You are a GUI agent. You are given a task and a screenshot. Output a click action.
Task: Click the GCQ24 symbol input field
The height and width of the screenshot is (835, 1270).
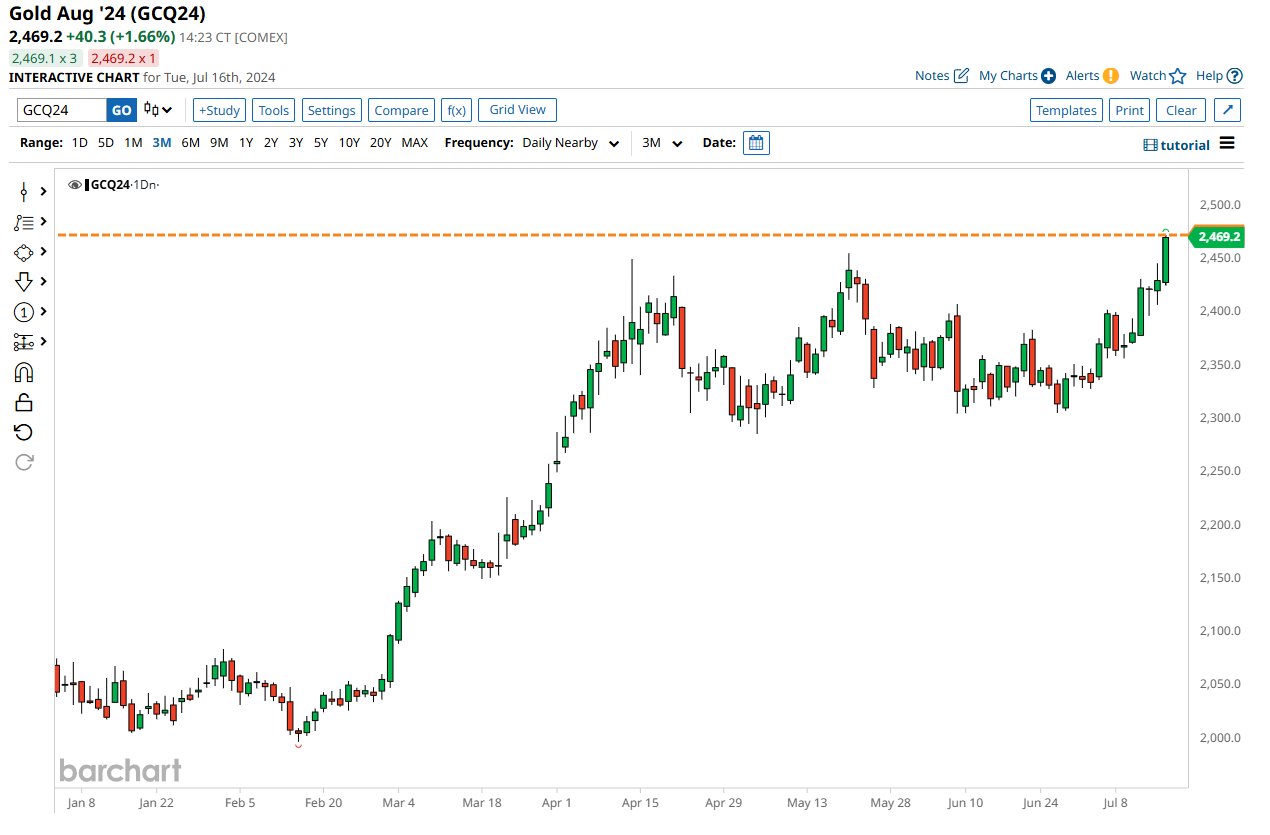click(62, 110)
